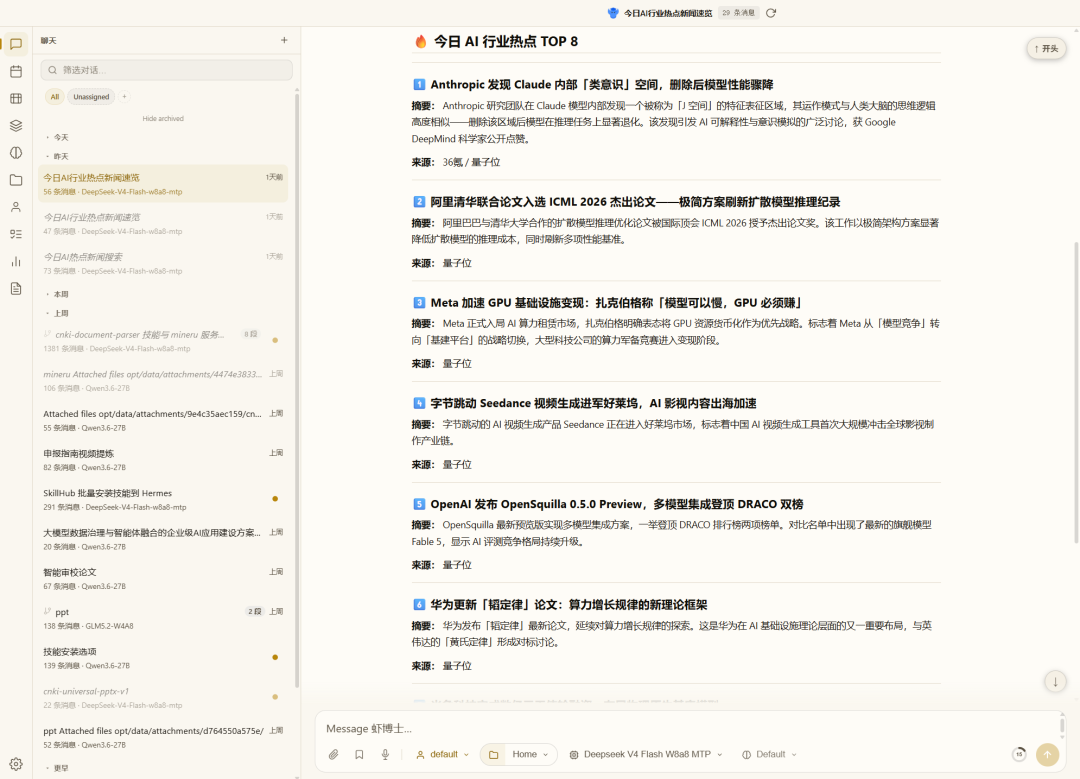Open the stacked layers icon in sidebar
The image size is (1080, 779).
coord(16,125)
